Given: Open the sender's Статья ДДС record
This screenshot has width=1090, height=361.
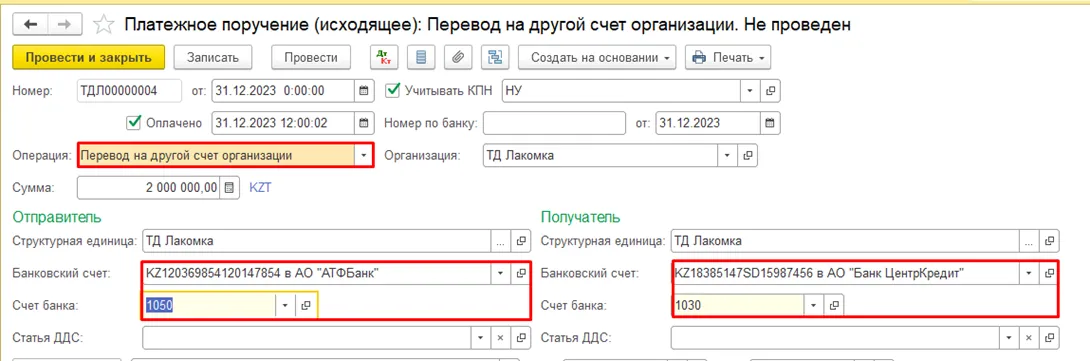Looking at the screenshot, I should click(x=520, y=337).
